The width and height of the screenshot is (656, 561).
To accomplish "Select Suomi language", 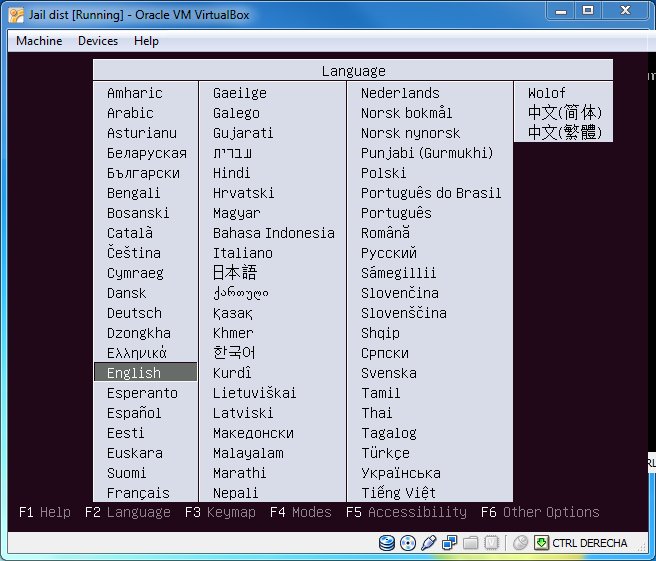I will pyautogui.click(x=126, y=473).
